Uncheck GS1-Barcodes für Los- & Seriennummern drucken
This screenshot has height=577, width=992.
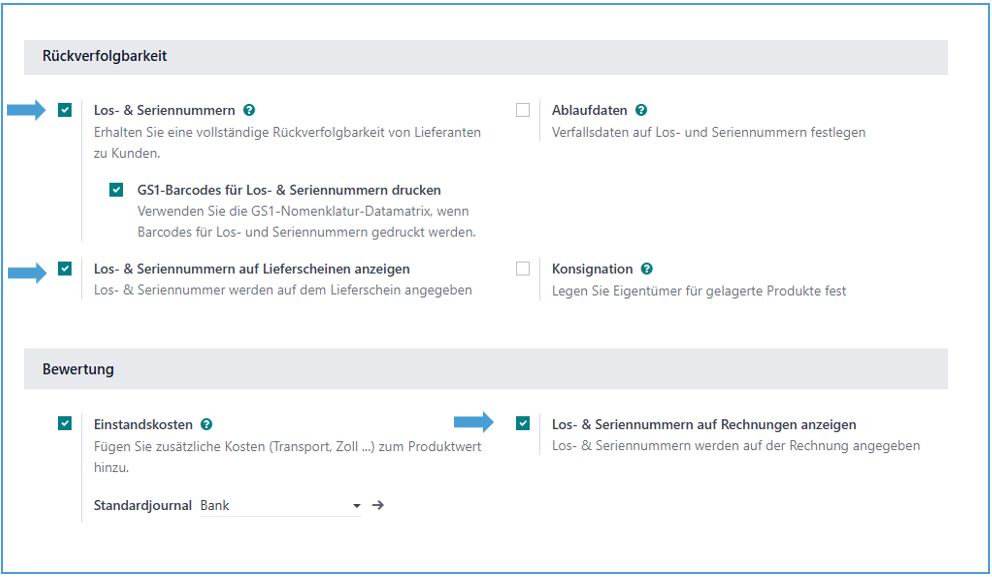[x=117, y=190]
